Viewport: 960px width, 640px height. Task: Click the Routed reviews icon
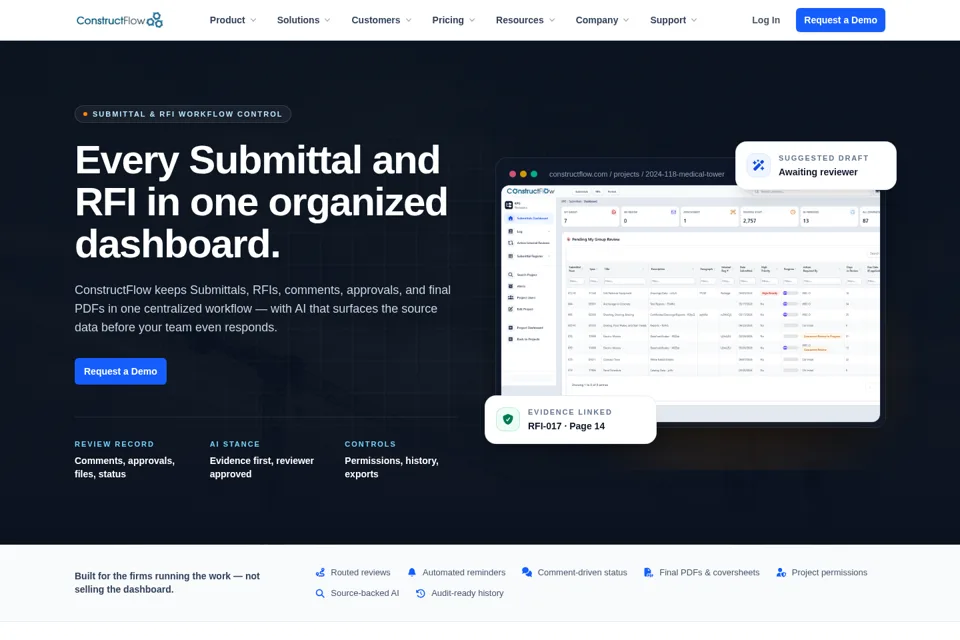(320, 573)
